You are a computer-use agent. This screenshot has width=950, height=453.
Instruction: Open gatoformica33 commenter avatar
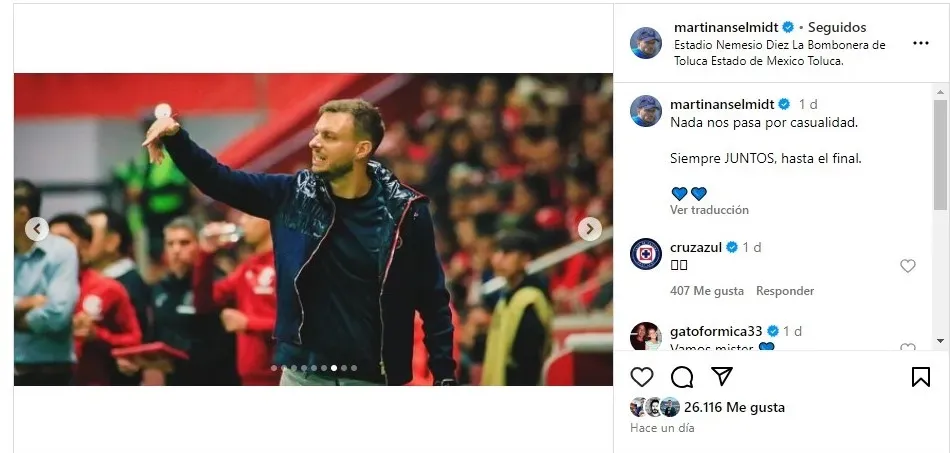click(645, 336)
